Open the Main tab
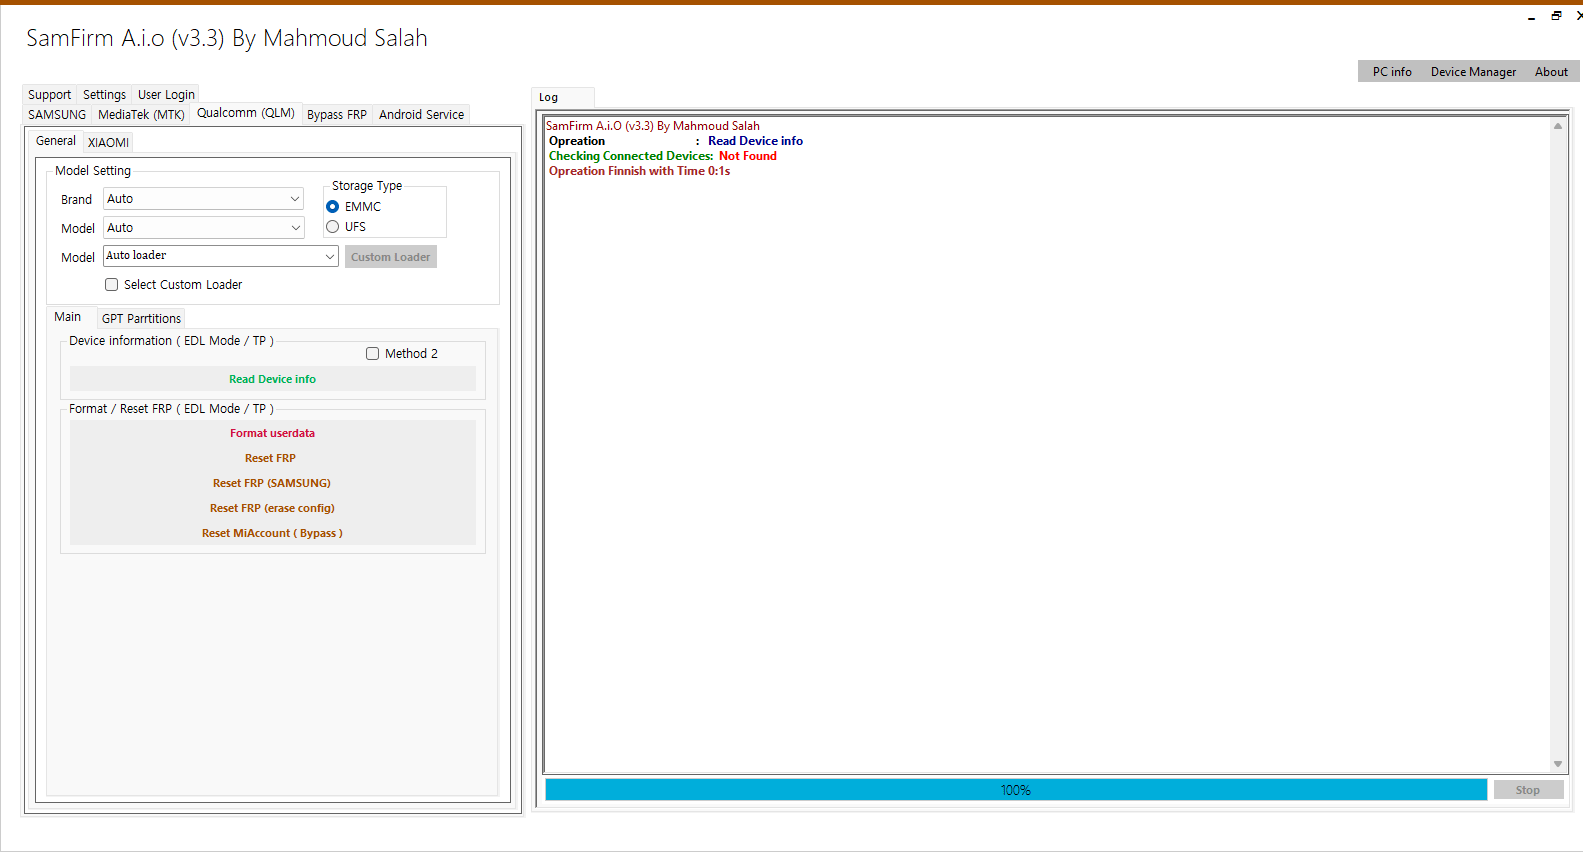The width and height of the screenshot is (1583, 852). (68, 317)
